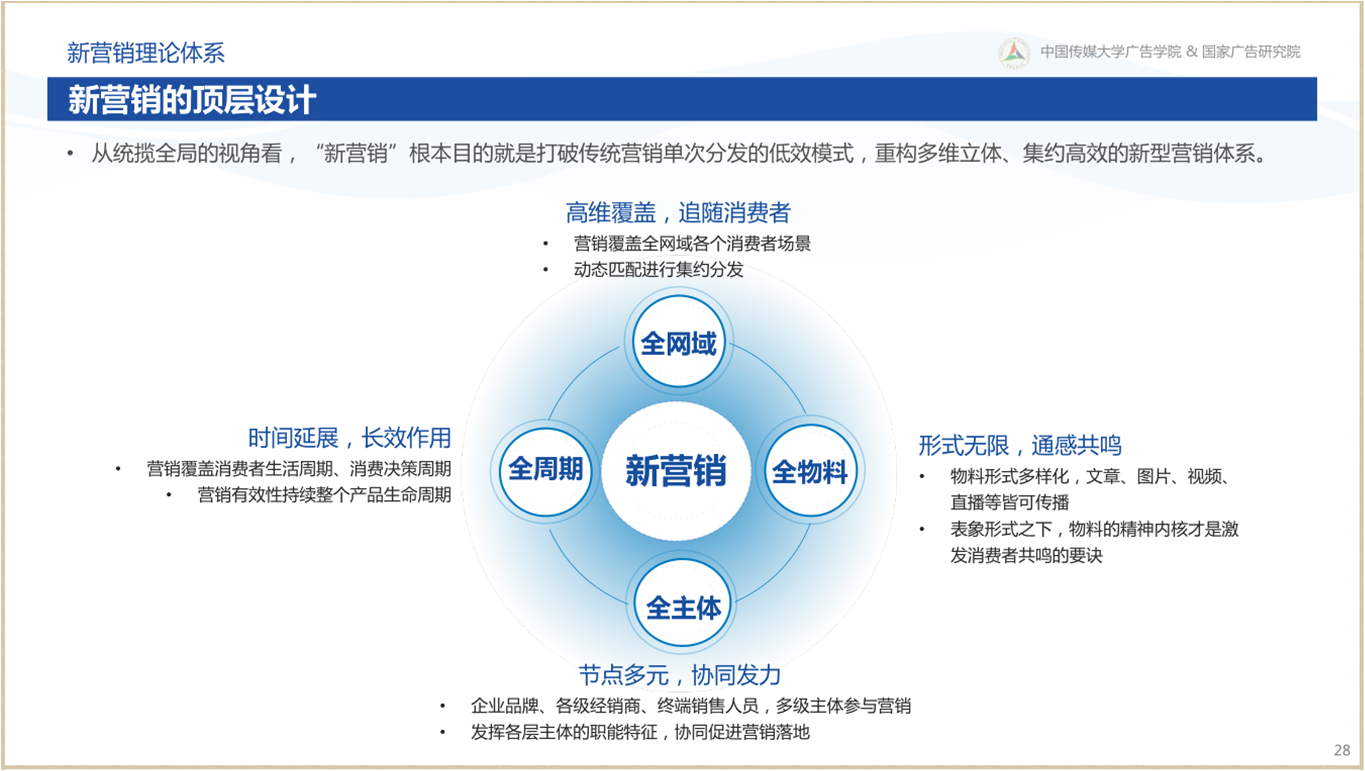This screenshot has width=1365, height=771.
Task: Click the 全主体 circle node
Action: (683, 606)
